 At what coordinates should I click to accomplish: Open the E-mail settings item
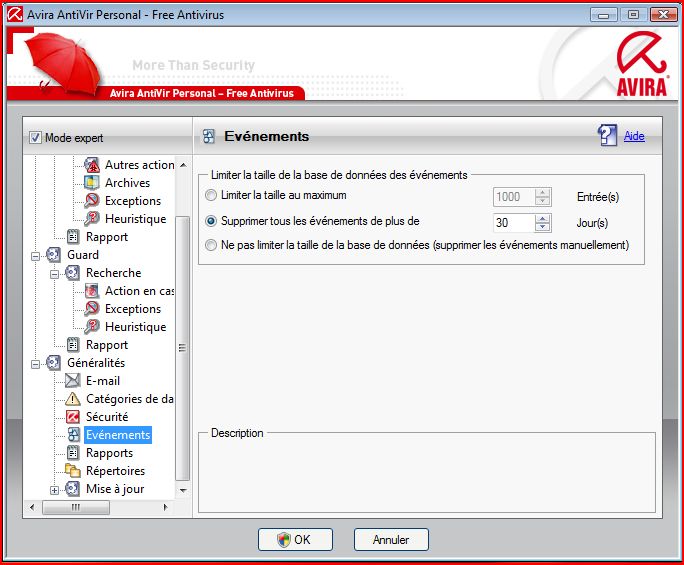[103, 381]
